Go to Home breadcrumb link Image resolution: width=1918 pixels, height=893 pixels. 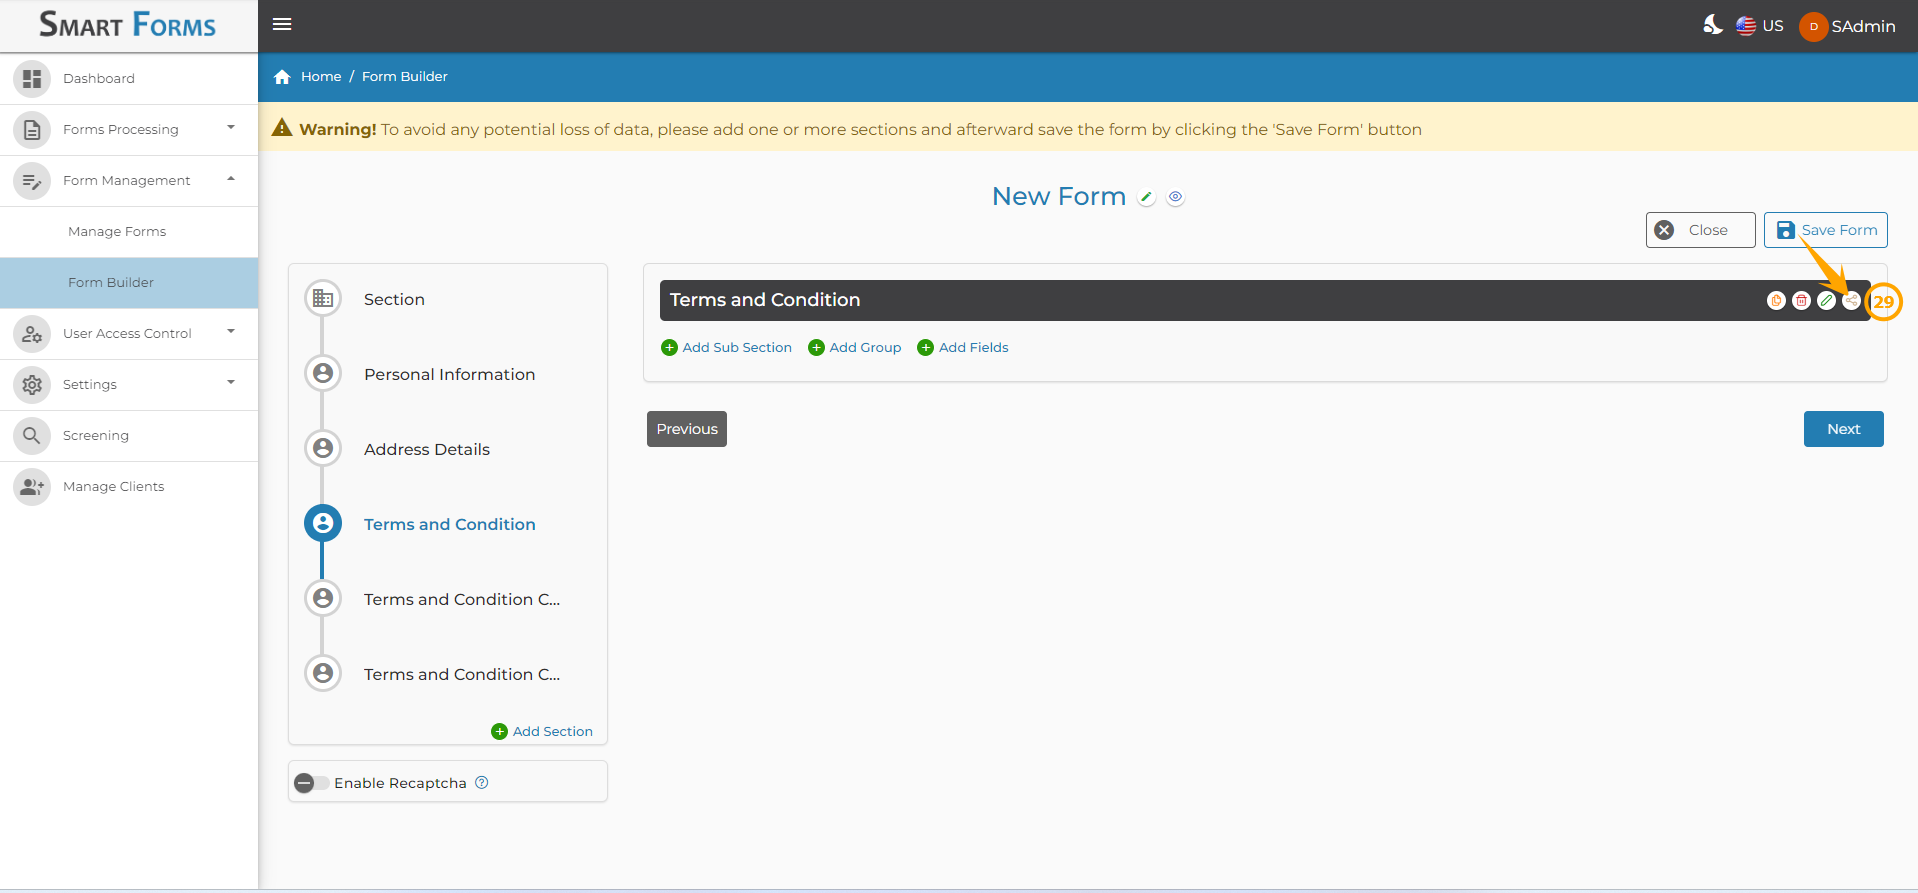(x=321, y=77)
